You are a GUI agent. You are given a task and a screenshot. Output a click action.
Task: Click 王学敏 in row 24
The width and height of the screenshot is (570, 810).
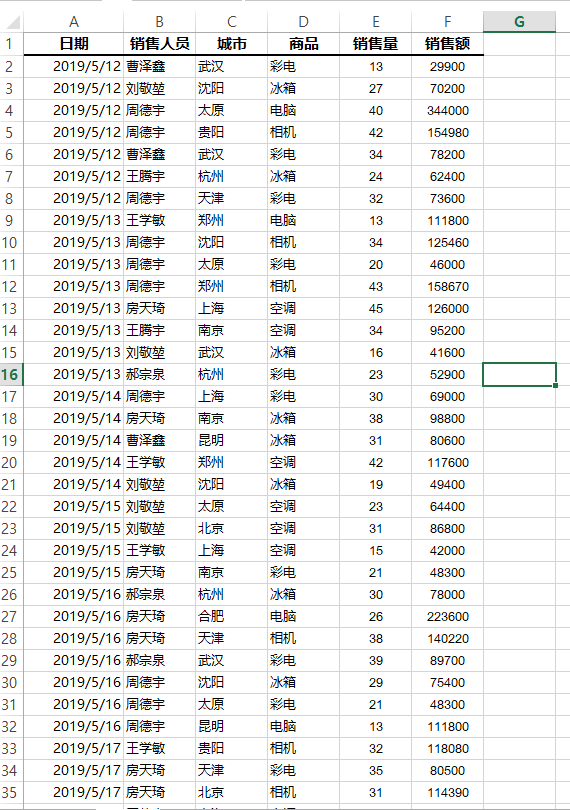coord(160,551)
